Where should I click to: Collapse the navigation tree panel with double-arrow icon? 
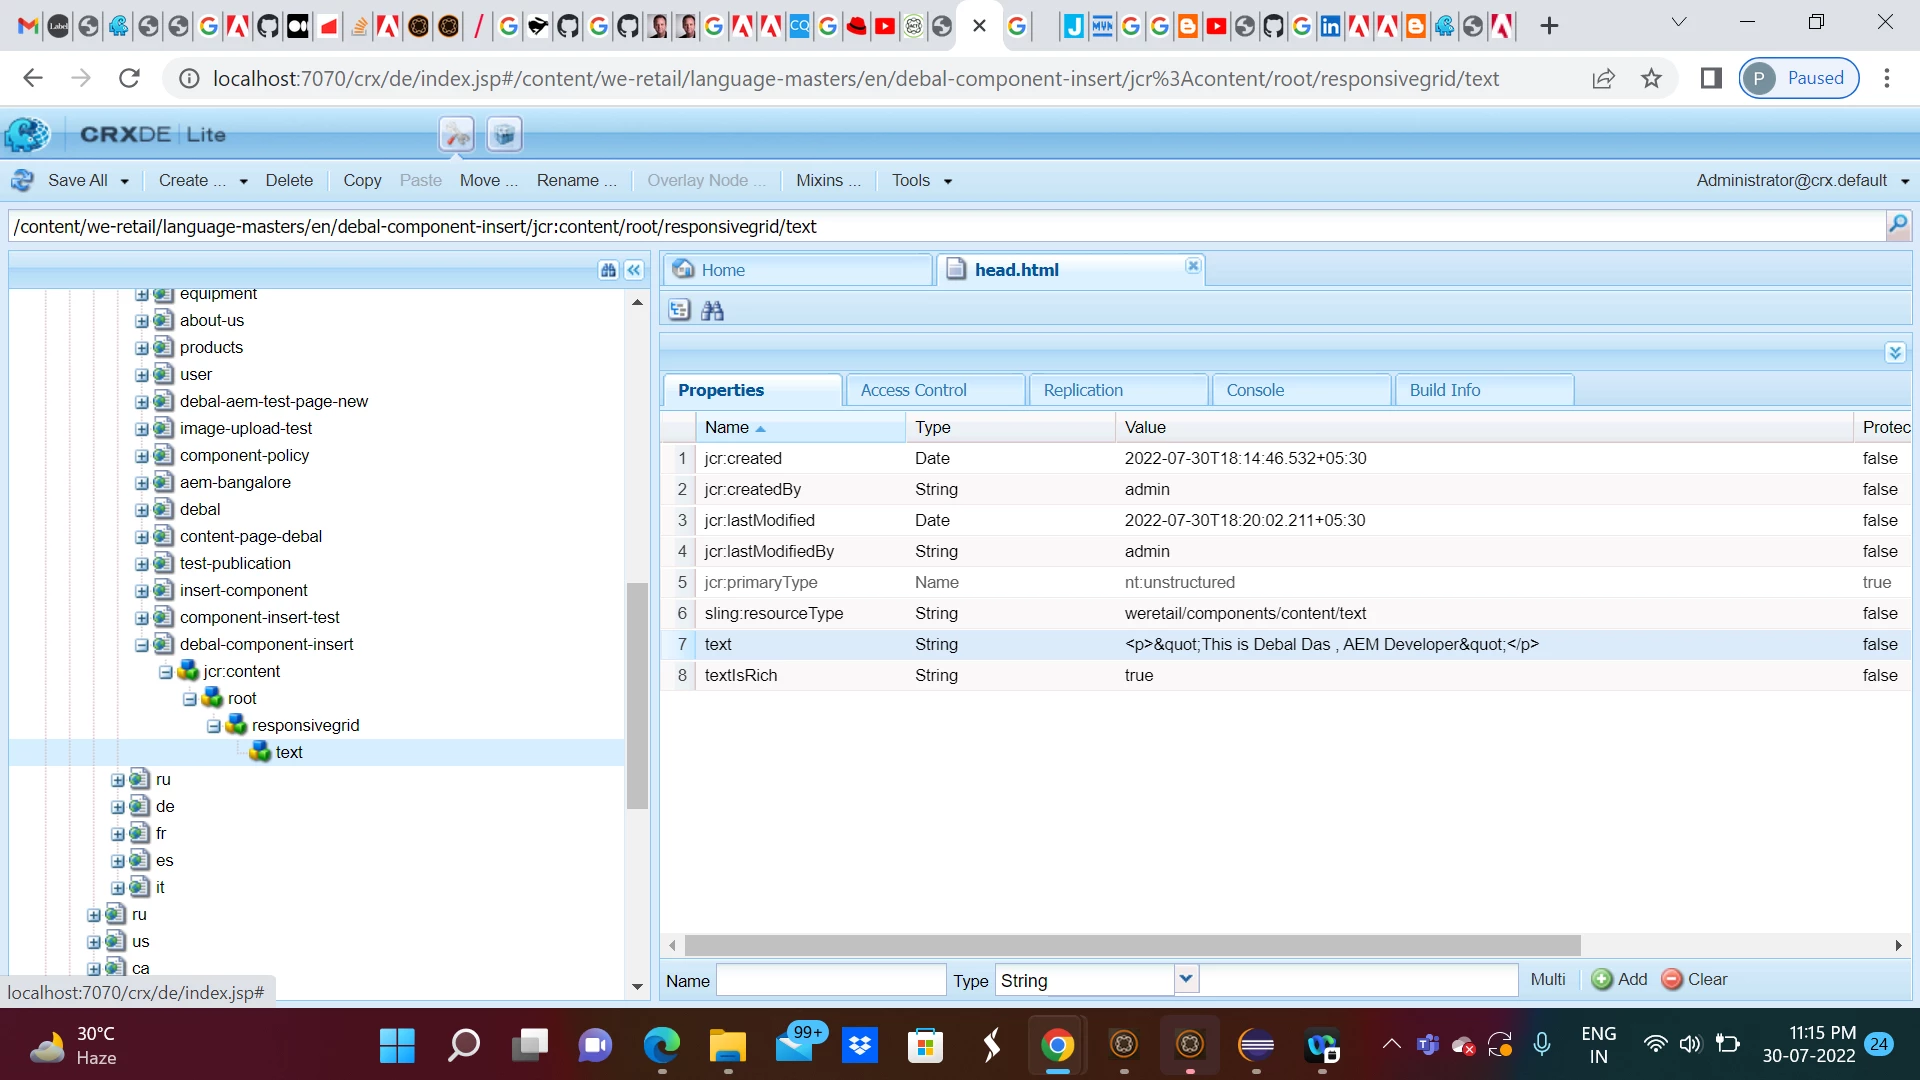[x=634, y=270]
